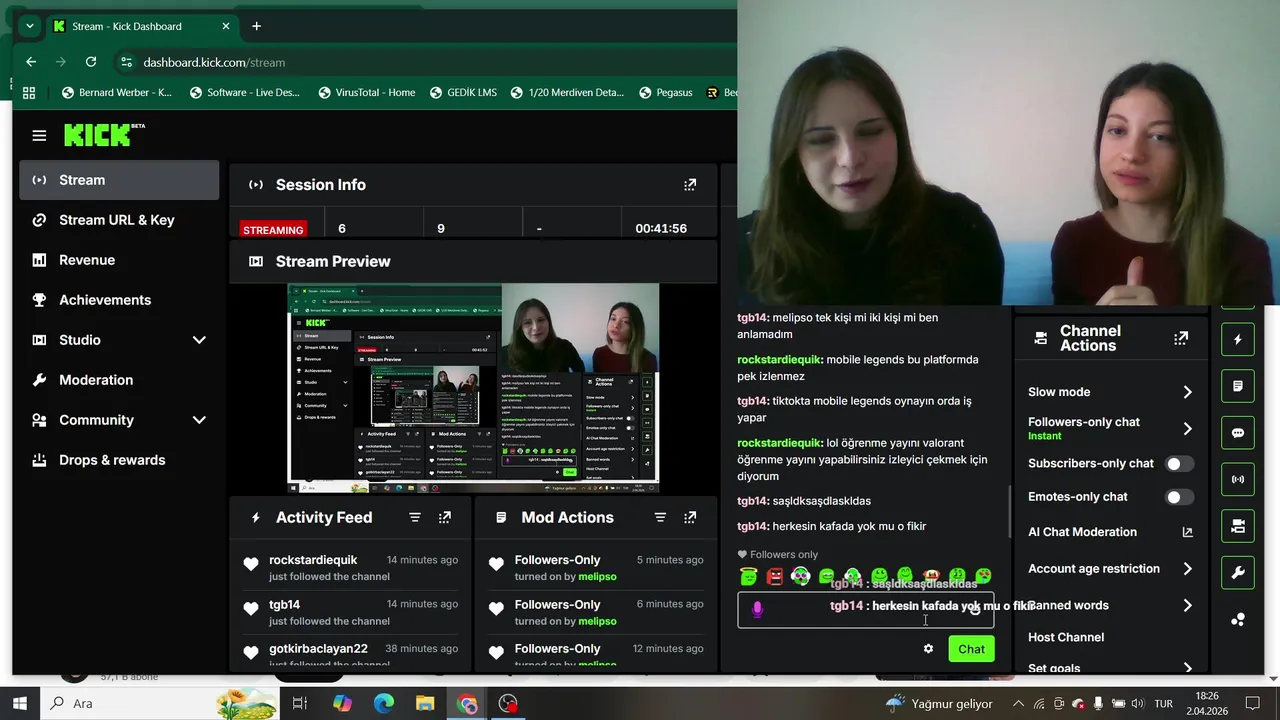Open Windows Start menu

20,703
